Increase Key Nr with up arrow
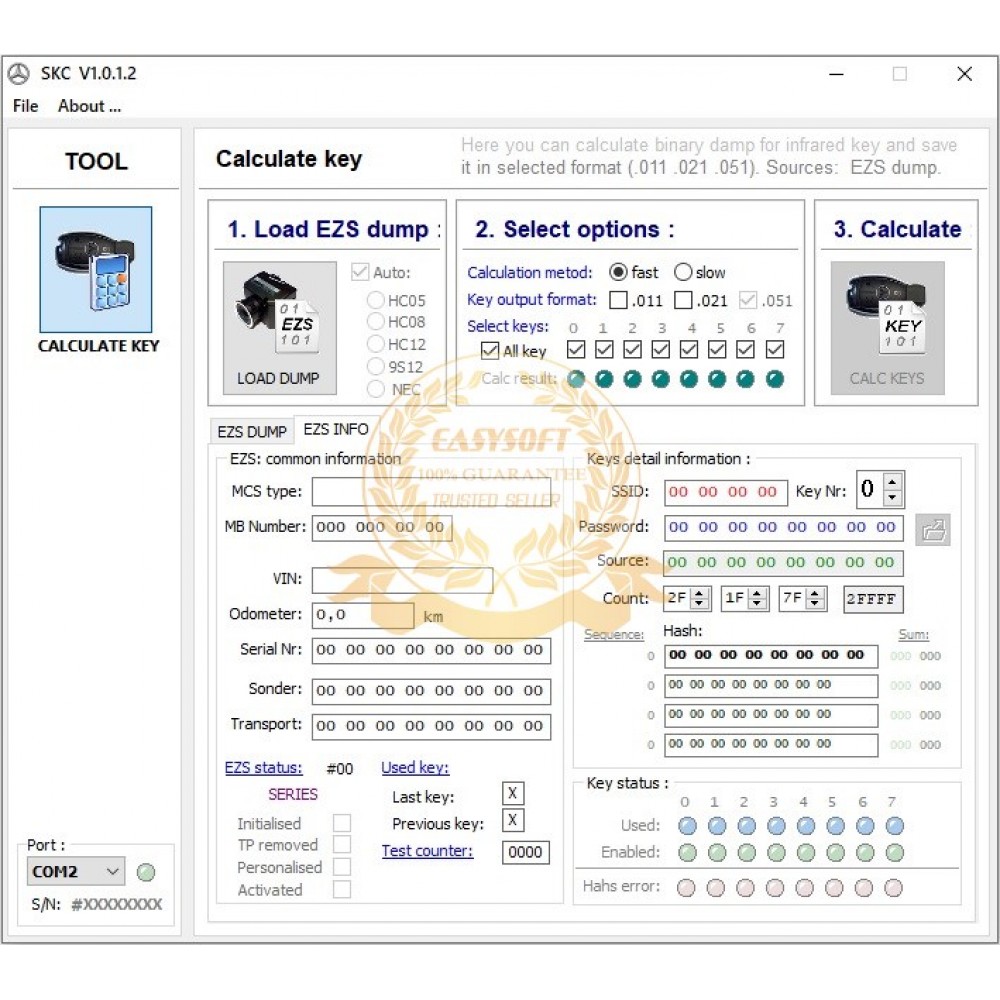This screenshot has width=1000, height=1000. point(893,482)
